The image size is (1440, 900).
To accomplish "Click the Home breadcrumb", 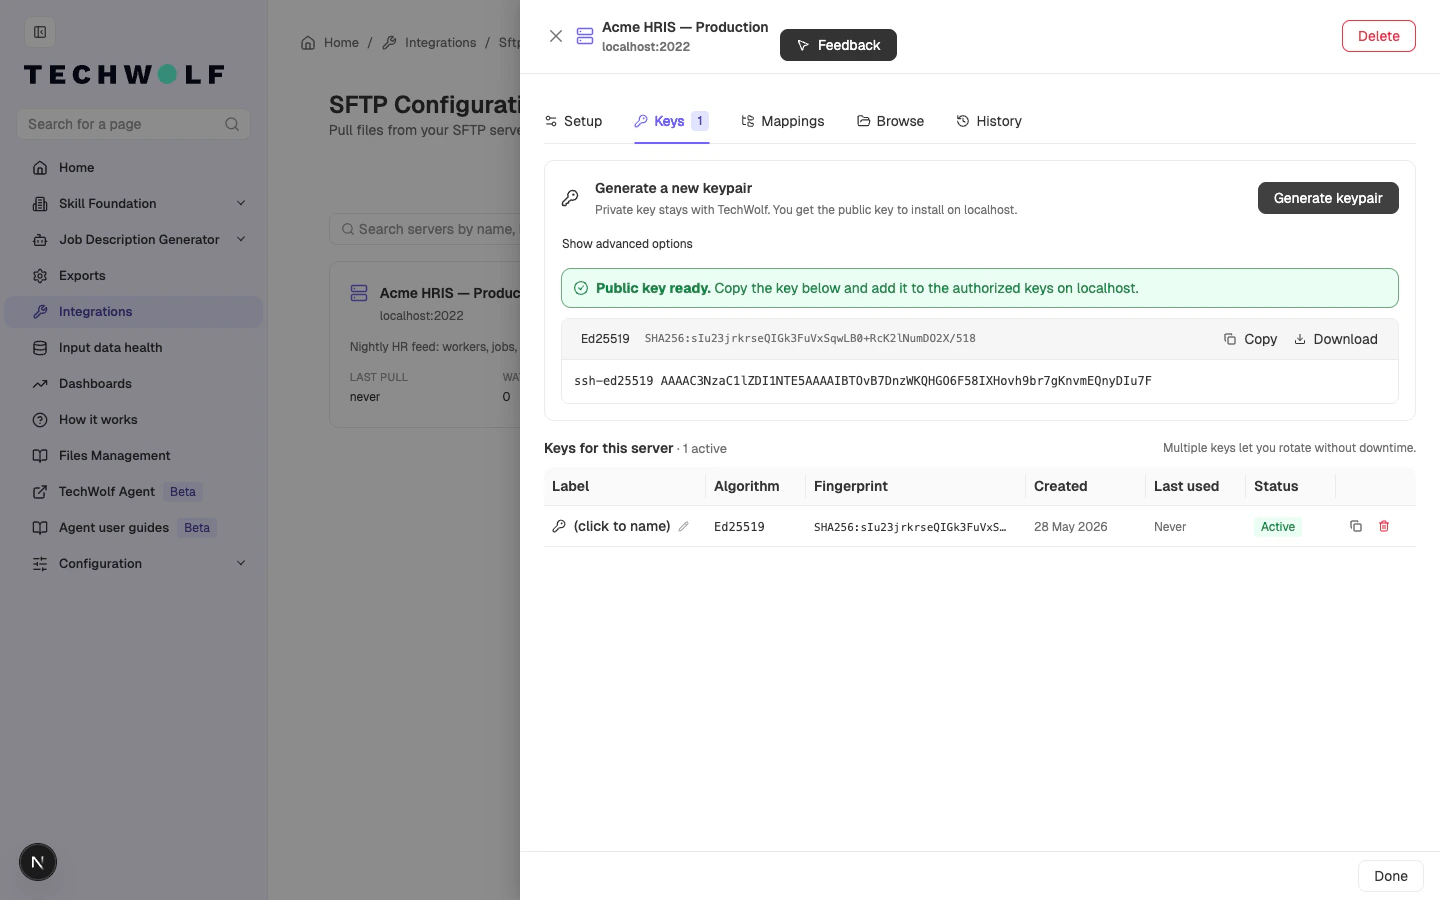I will (x=330, y=43).
